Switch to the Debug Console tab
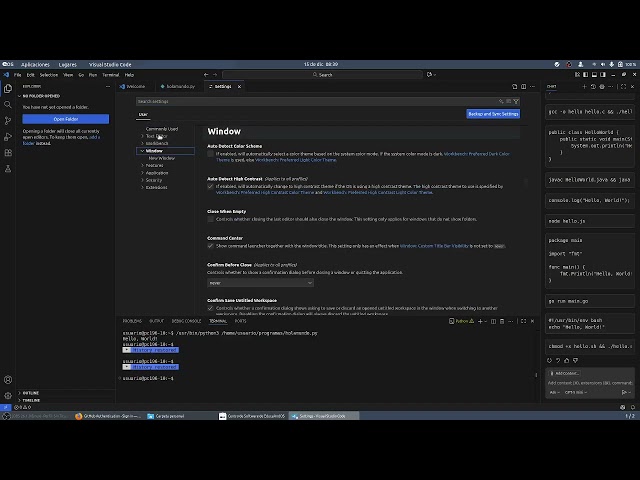The width and height of the screenshot is (640, 480). 187,321
